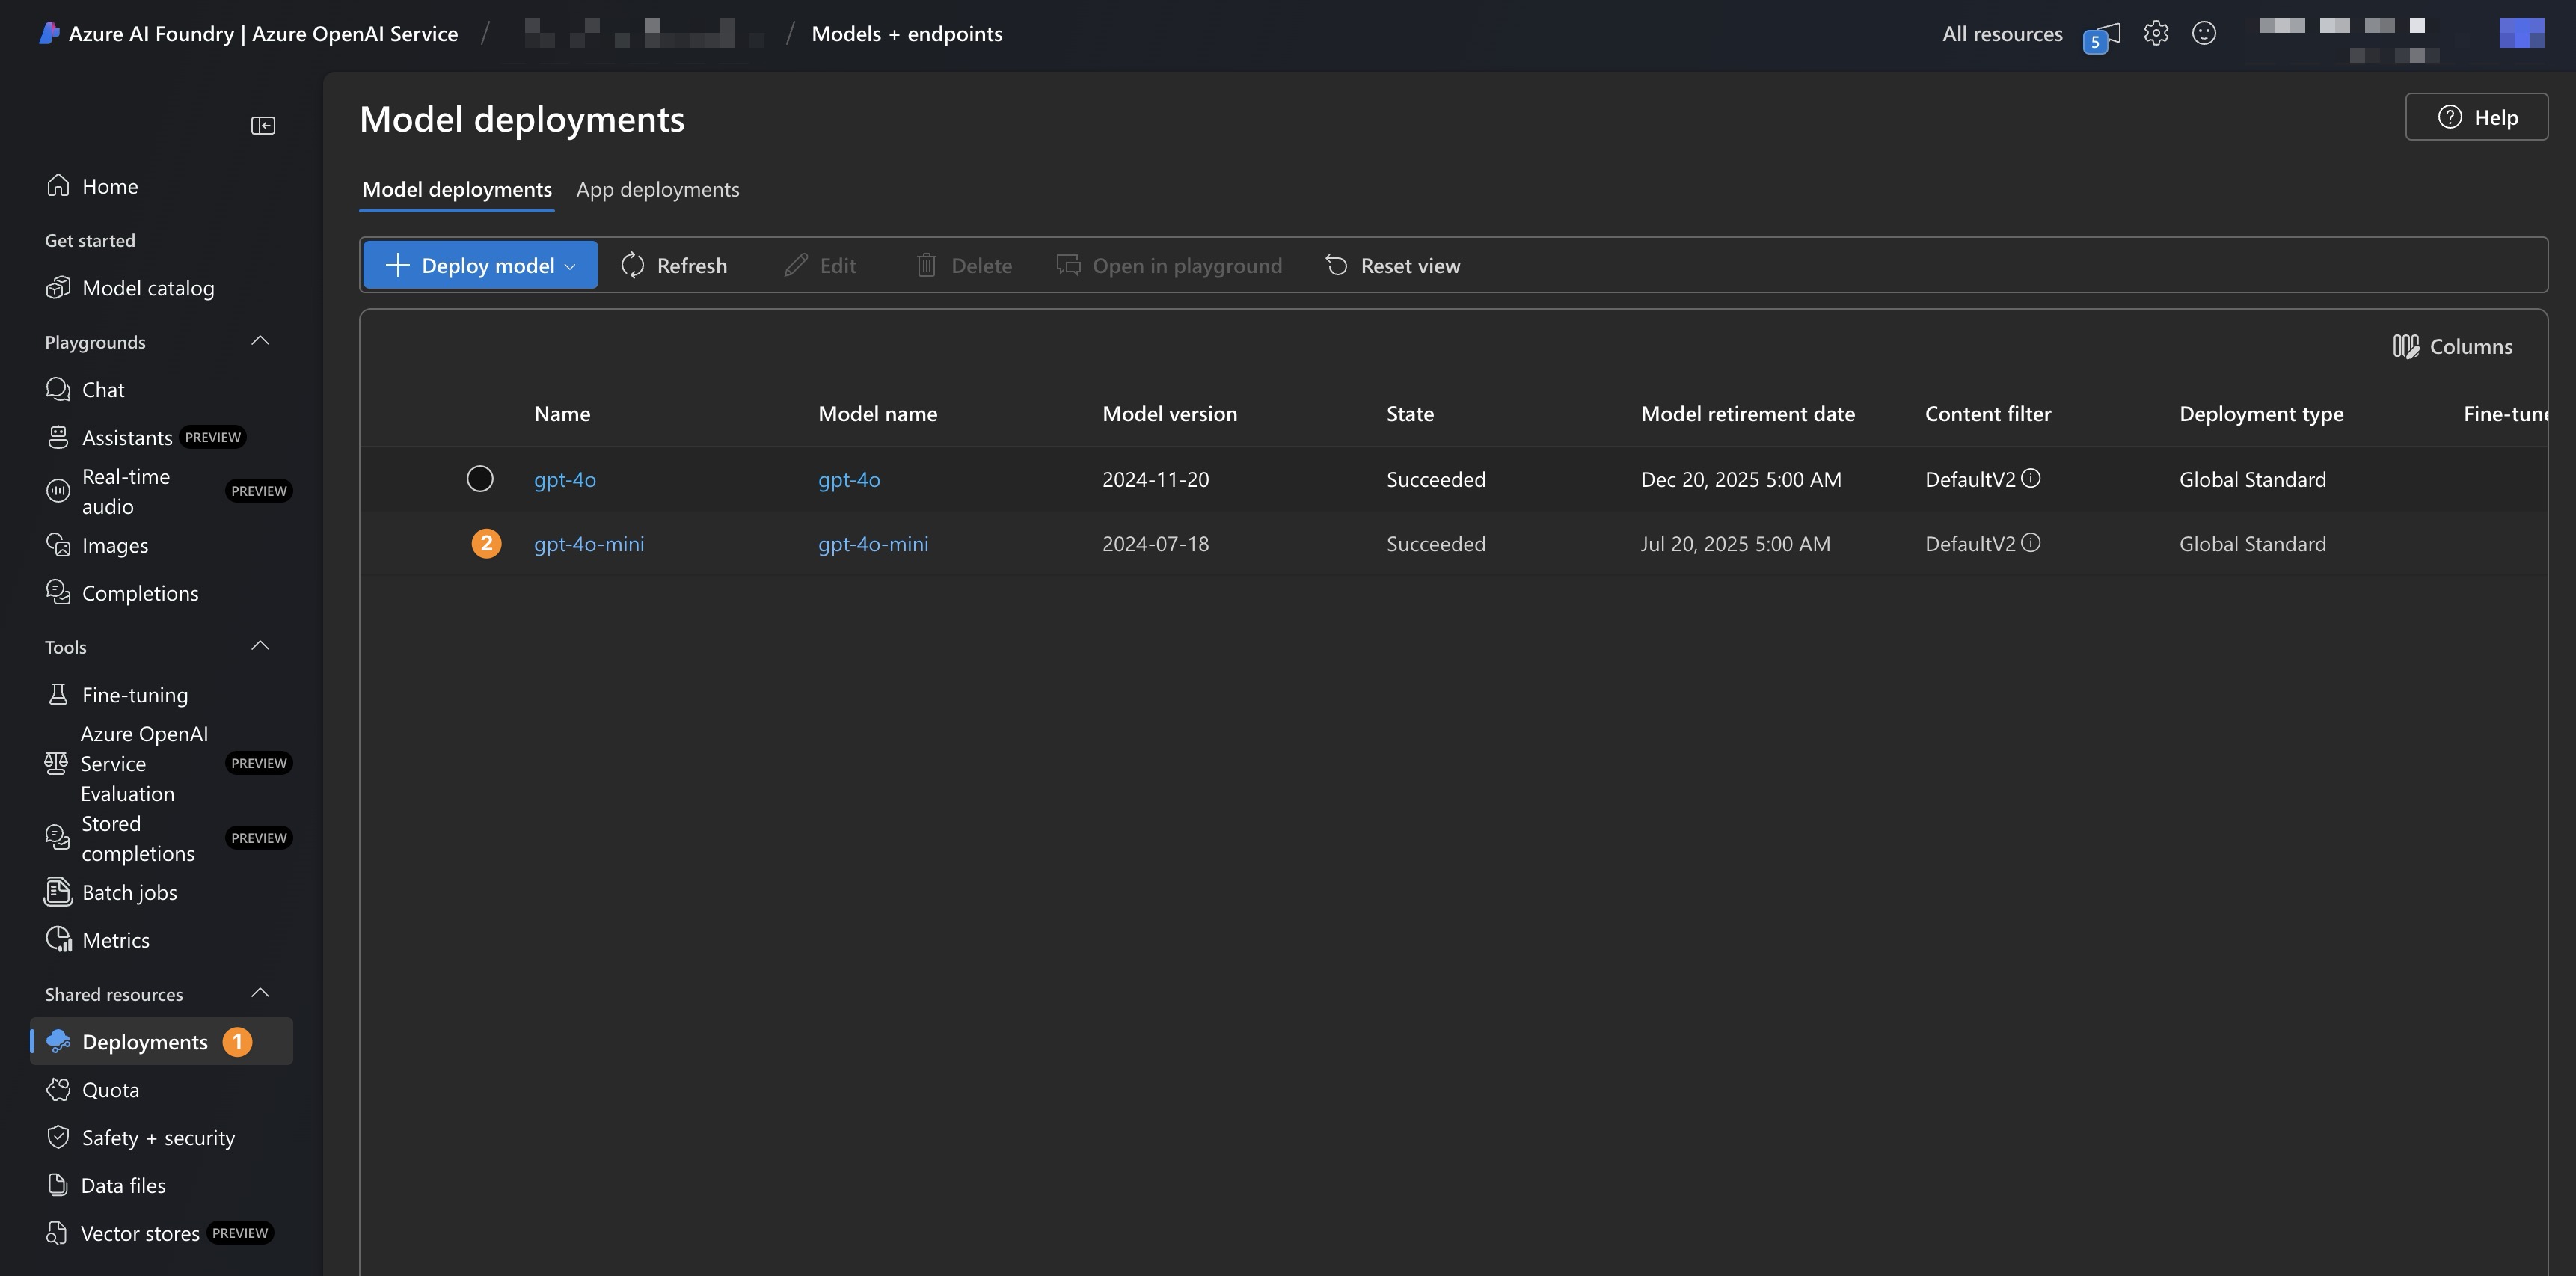This screenshot has width=2576, height=1276.
Task: Open the gpt-4o-mini deployment link
Action: 589,544
